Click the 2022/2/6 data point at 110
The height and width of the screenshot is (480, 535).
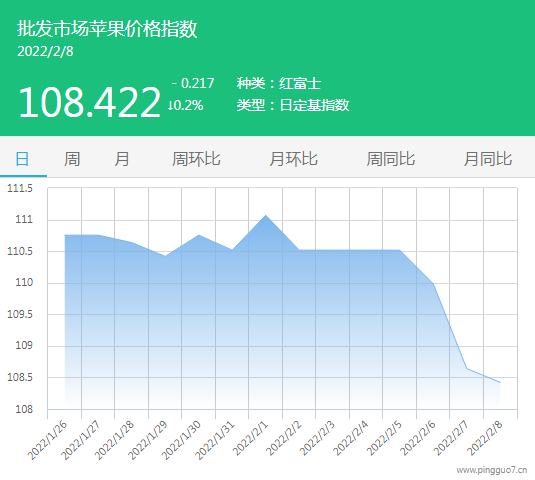coord(433,283)
